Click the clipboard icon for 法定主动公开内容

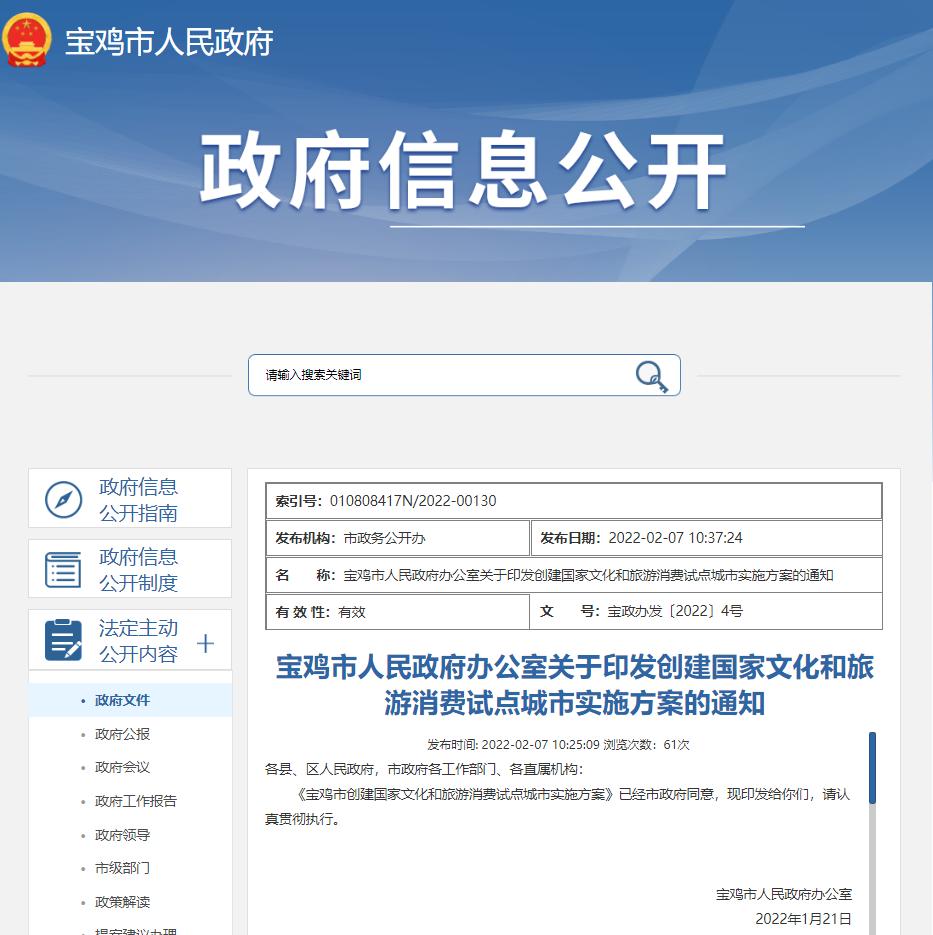64,641
